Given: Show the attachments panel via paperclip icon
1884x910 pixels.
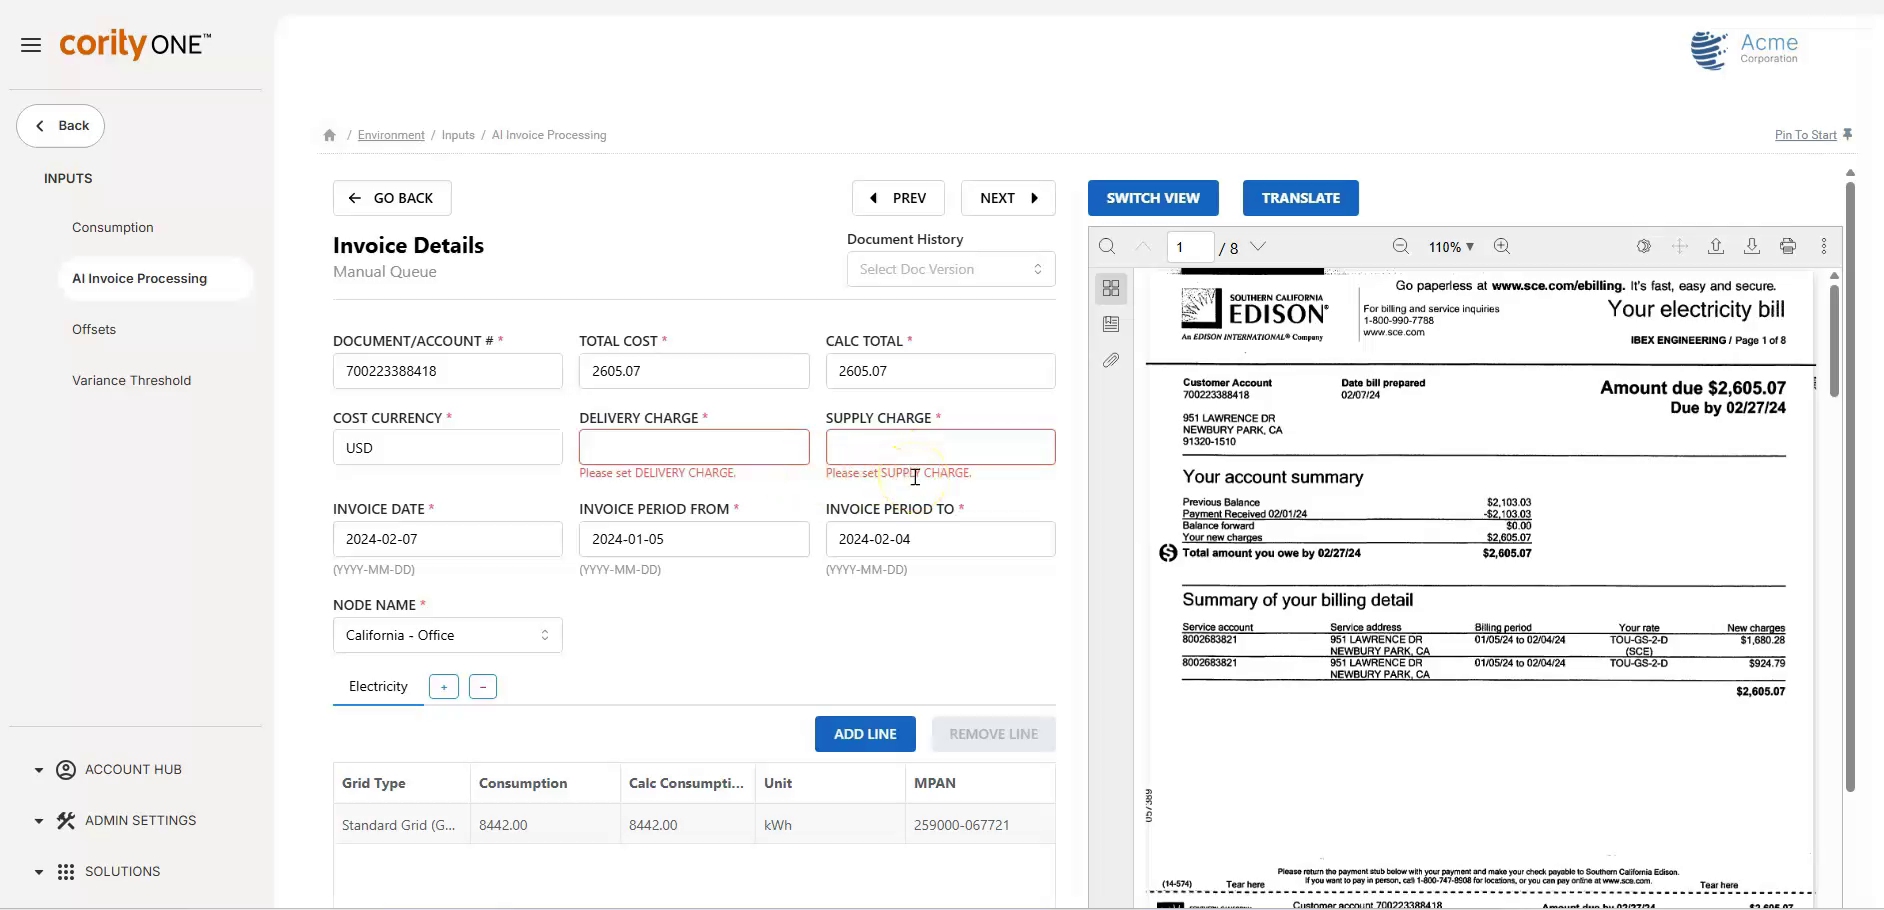Looking at the screenshot, I should point(1110,360).
